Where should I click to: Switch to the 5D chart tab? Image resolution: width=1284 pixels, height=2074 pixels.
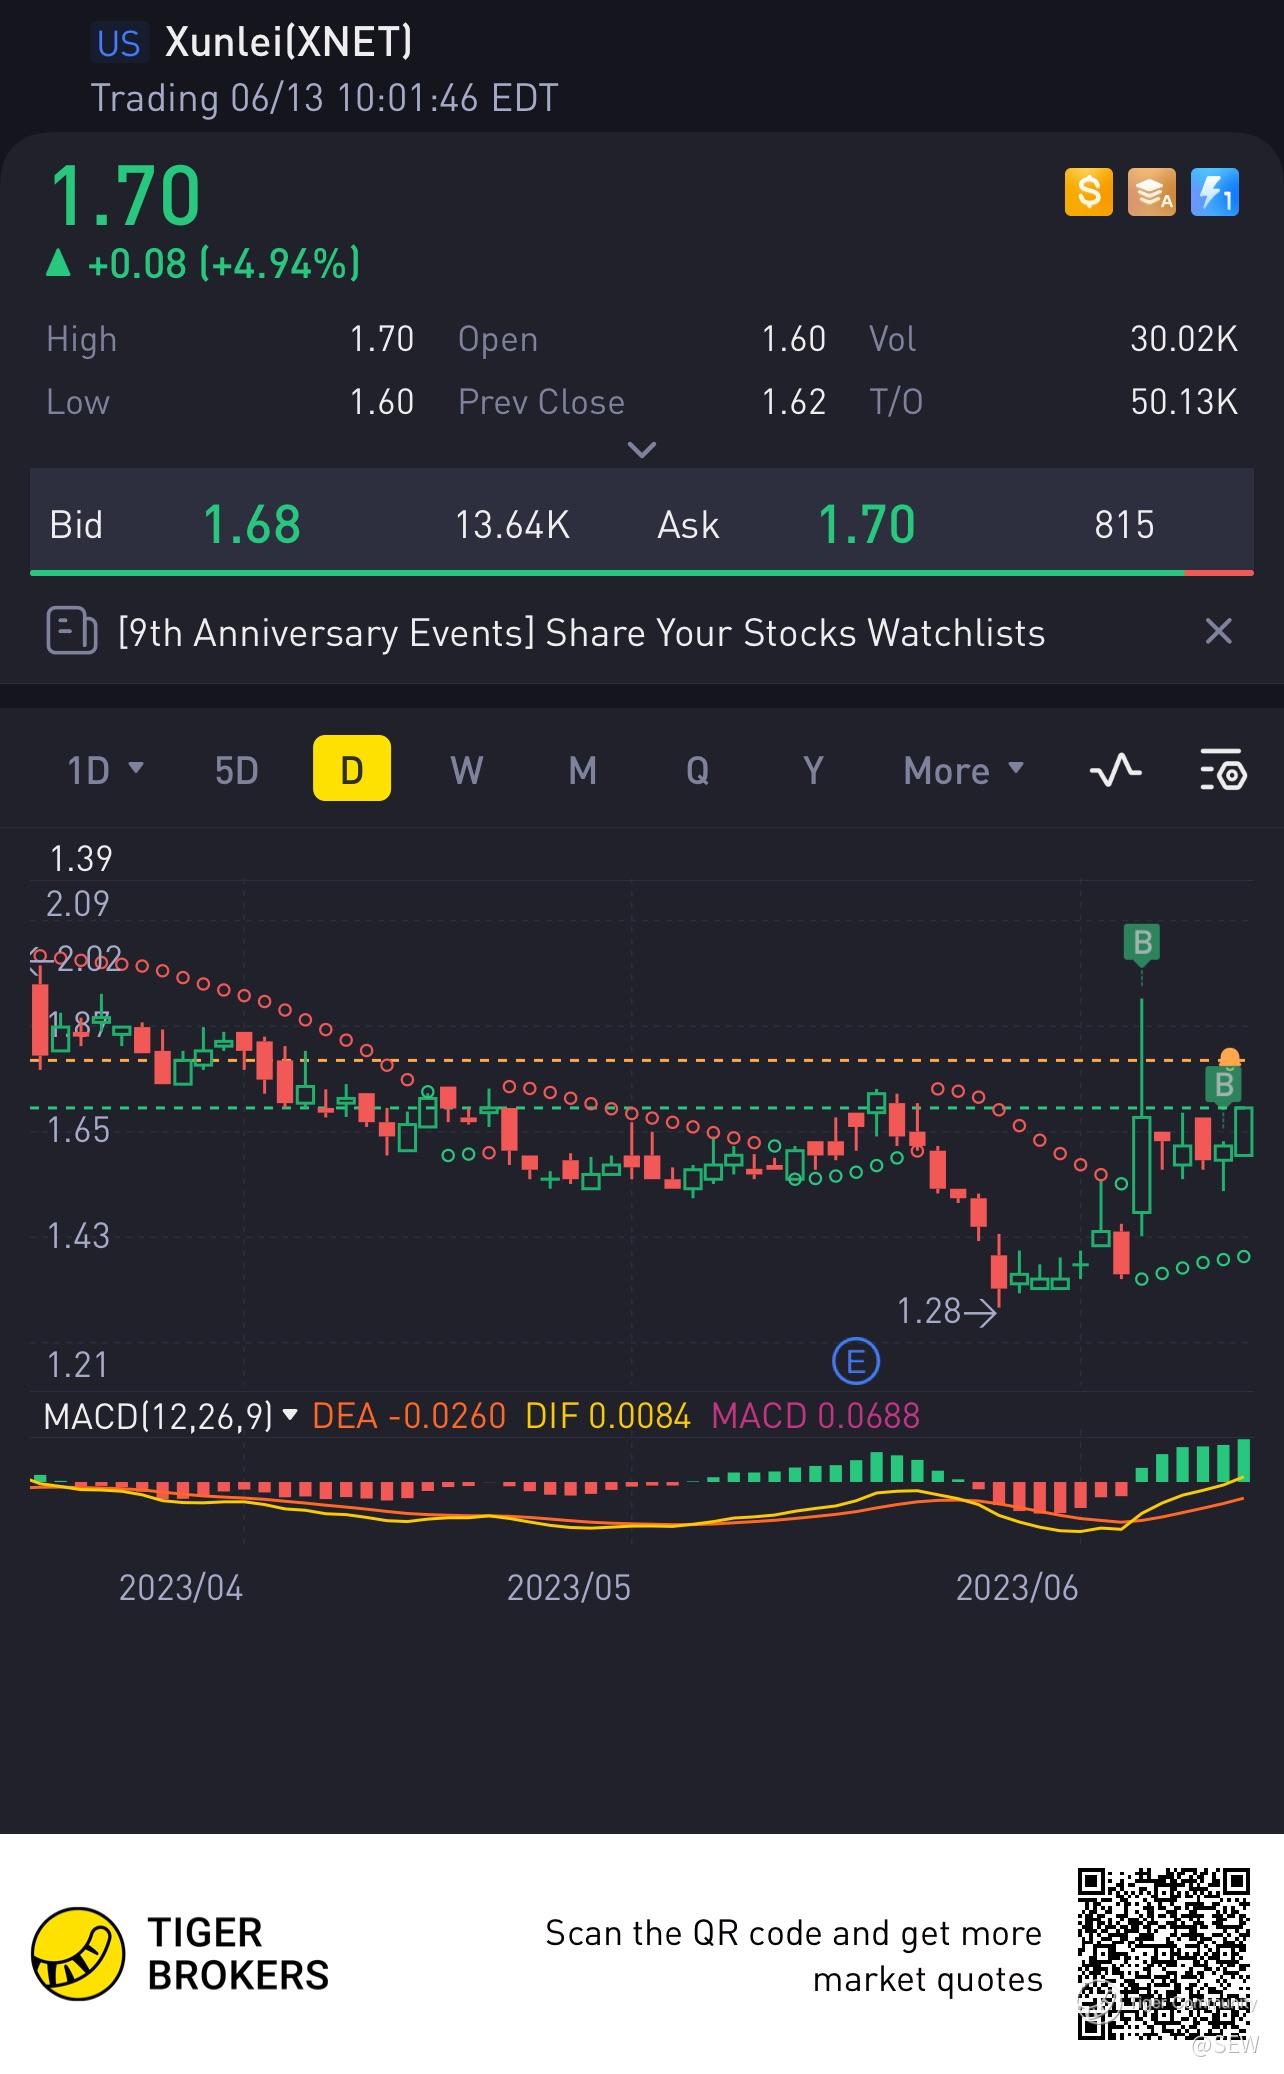[x=237, y=770]
